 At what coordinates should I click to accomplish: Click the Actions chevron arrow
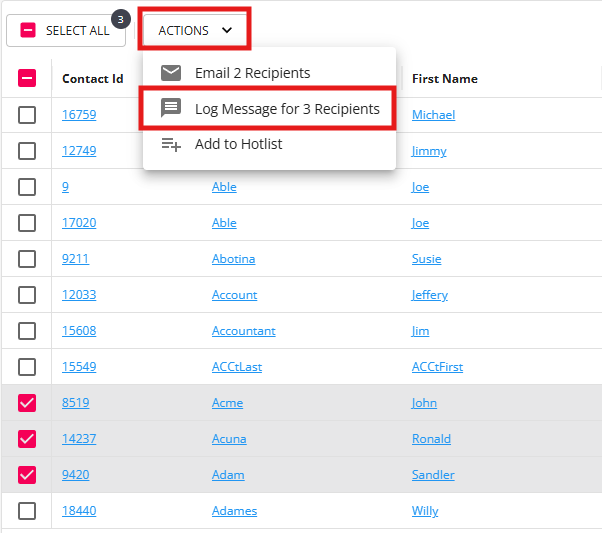[x=227, y=30]
